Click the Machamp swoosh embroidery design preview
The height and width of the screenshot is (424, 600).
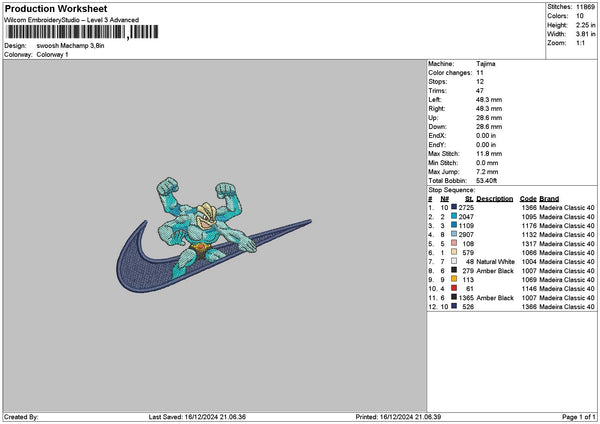tap(214, 235)
